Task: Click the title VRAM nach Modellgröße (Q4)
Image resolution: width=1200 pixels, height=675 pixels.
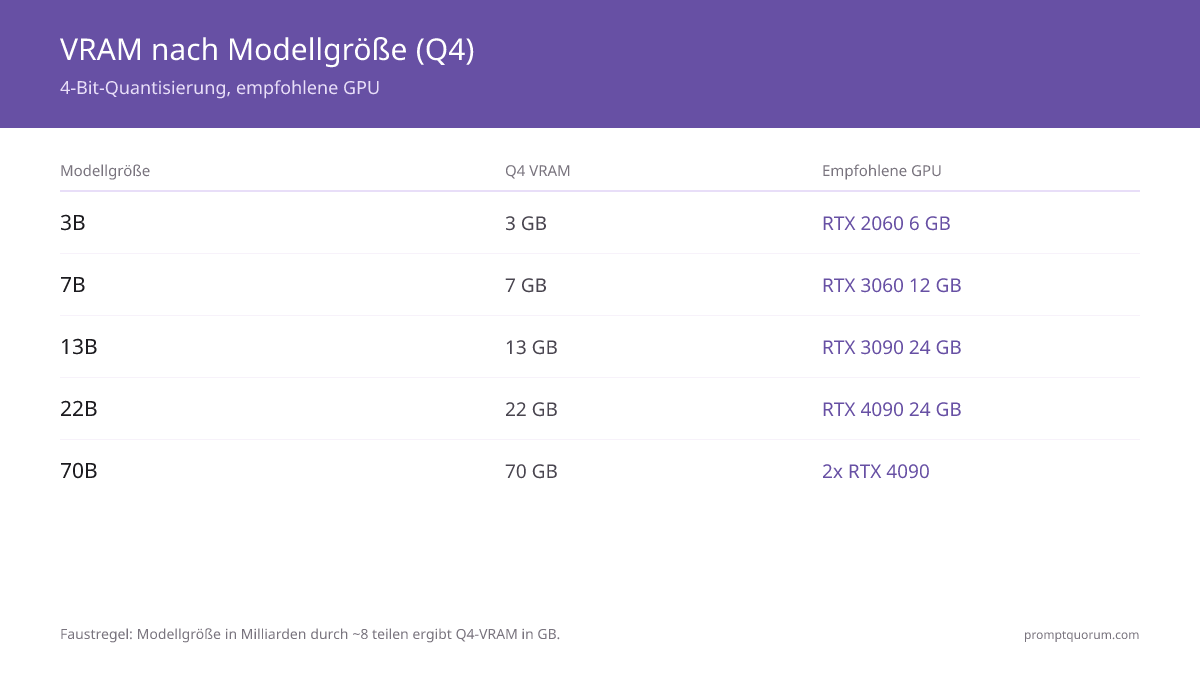Action: coord(267,50)
